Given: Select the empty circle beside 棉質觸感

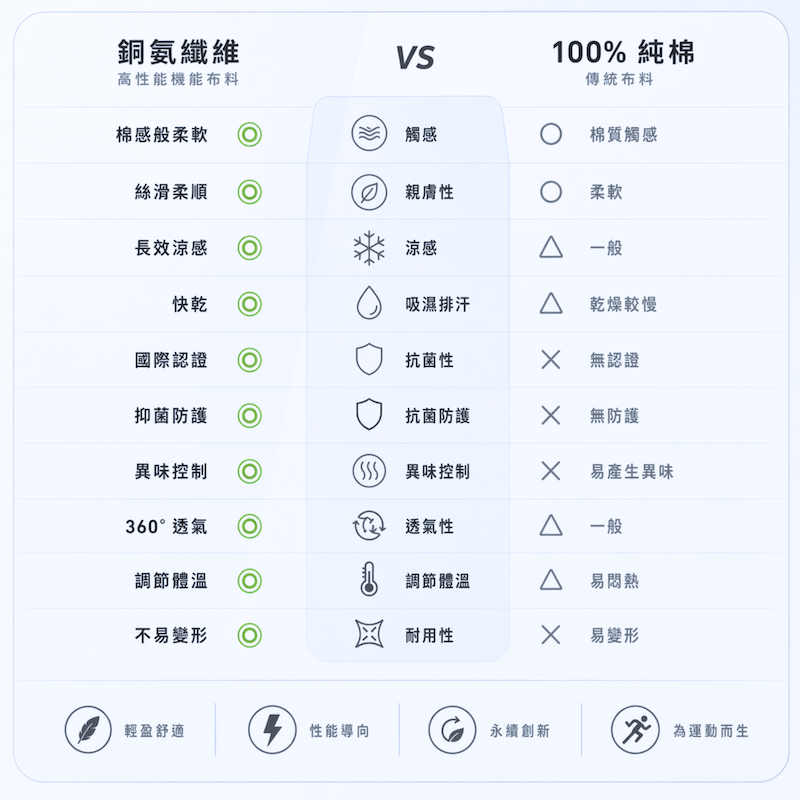Looking at the screenshot, I should [551, 134].
